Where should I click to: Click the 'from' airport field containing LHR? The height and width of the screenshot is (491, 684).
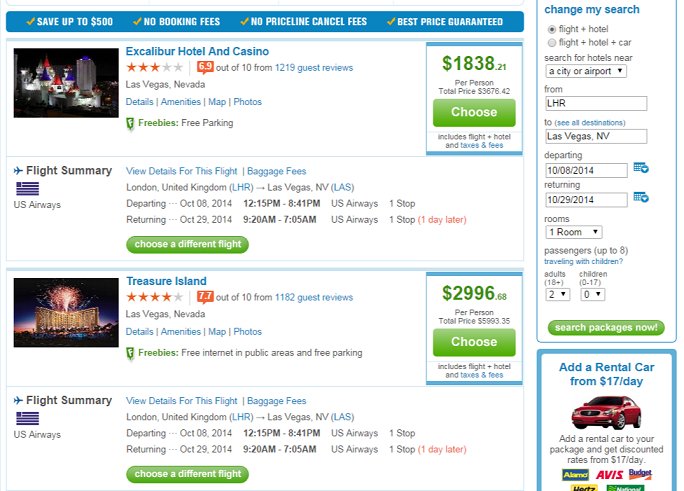click(596, 103)
